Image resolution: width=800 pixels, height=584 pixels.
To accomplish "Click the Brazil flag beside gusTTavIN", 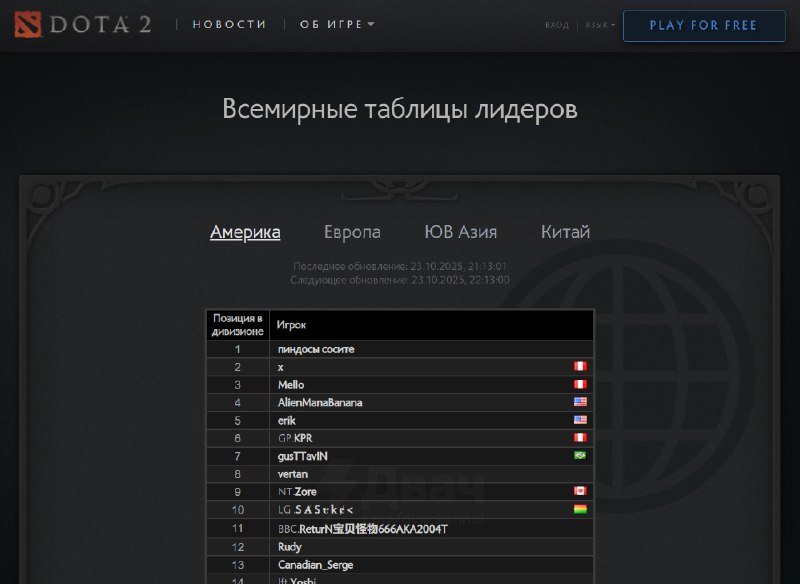I will click(580, 455).
